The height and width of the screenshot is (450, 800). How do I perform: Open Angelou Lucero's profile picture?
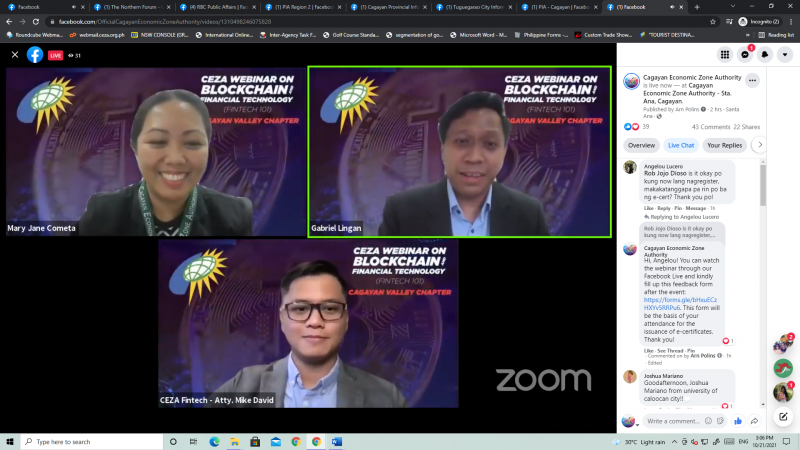point(630,167)
